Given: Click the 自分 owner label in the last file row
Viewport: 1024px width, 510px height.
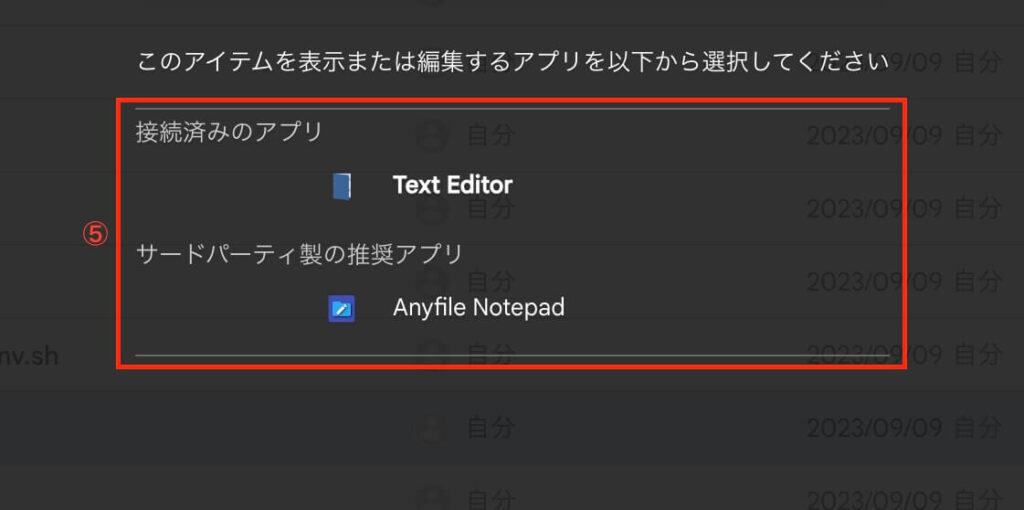Looking at the screenshot, I should [977, 497].
